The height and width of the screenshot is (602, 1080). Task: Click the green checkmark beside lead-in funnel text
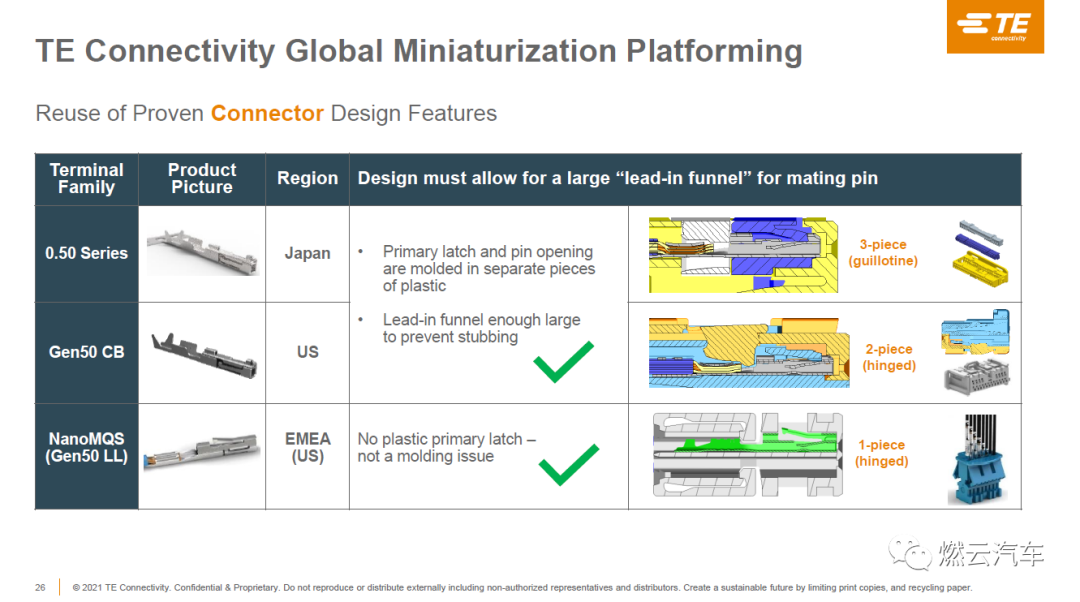[x=563, y=362]
